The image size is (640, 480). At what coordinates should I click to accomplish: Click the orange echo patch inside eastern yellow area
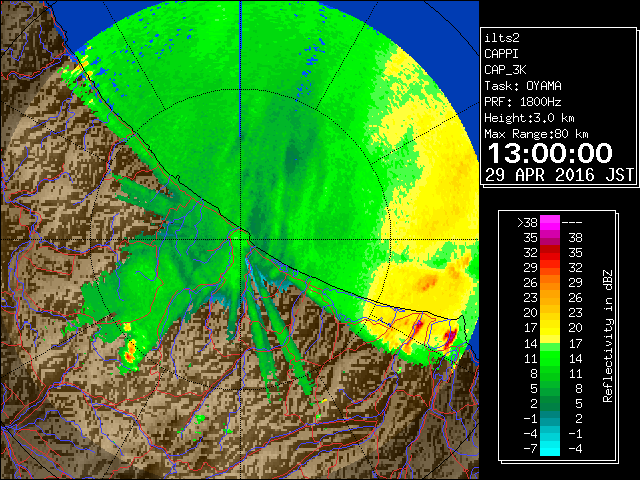[427, 282]
